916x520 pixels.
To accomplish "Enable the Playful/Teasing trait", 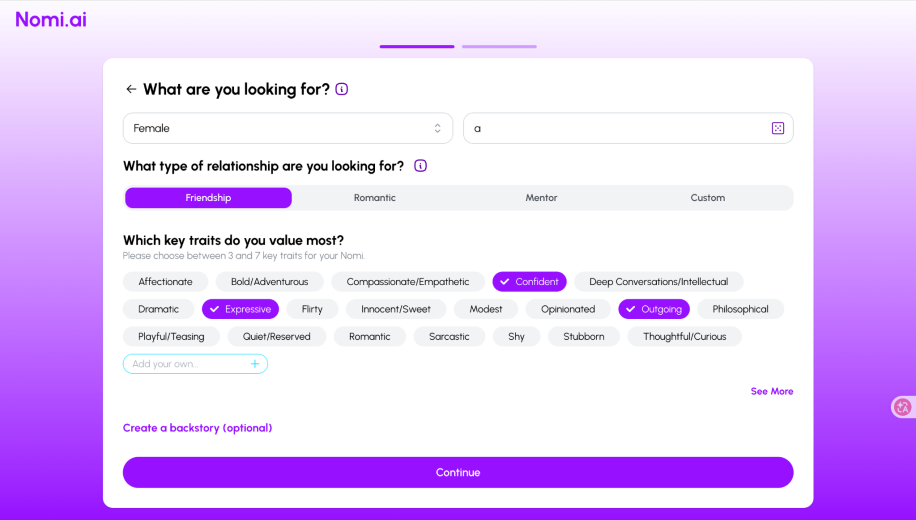I will pyautogui.click(x=171, y=337).
